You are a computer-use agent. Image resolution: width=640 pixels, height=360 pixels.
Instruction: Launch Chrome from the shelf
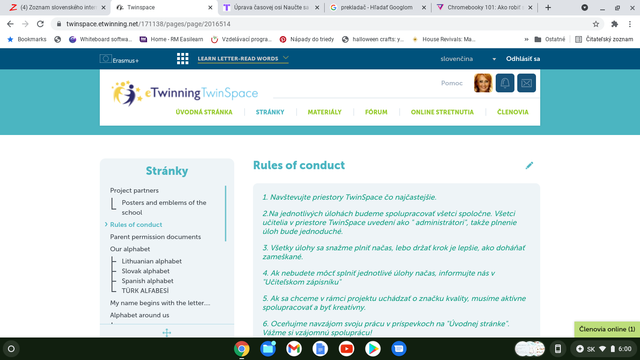point(242,349)
